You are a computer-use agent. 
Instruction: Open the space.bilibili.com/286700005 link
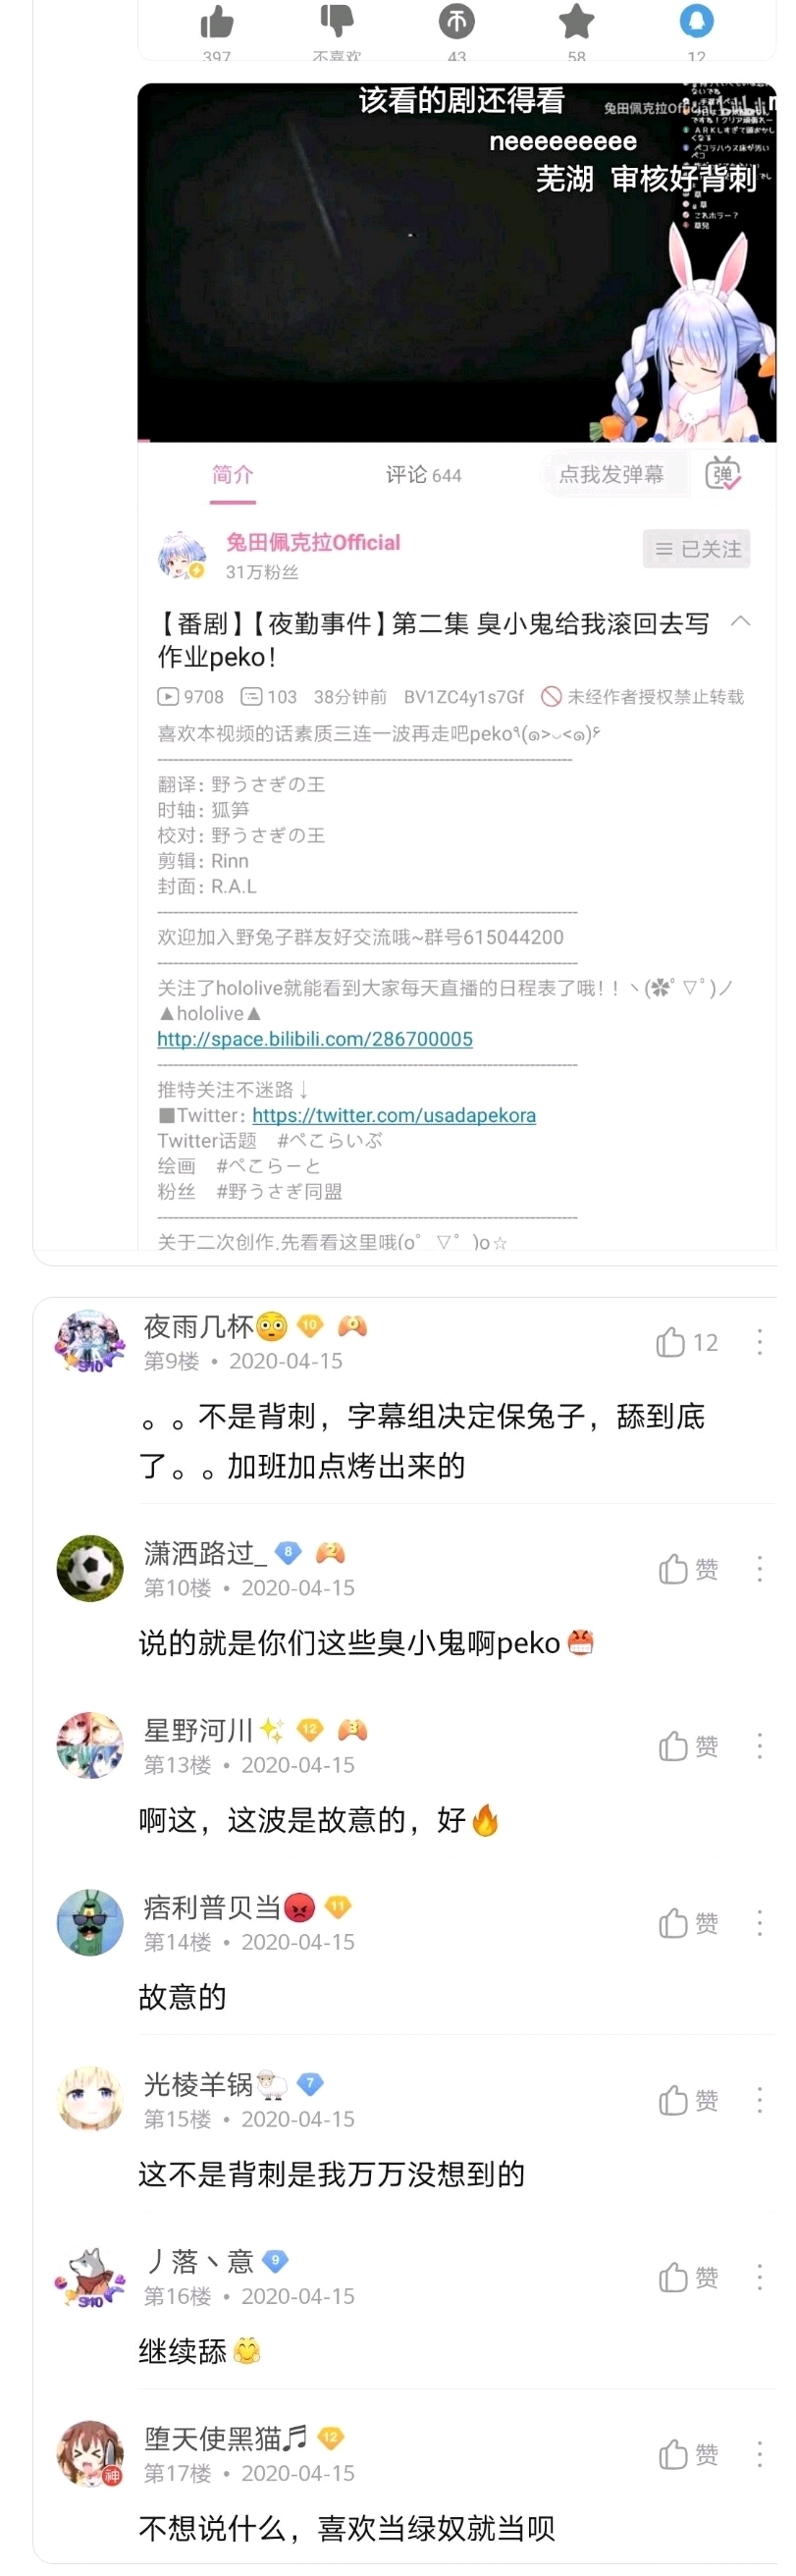[x=315, y=1039]
